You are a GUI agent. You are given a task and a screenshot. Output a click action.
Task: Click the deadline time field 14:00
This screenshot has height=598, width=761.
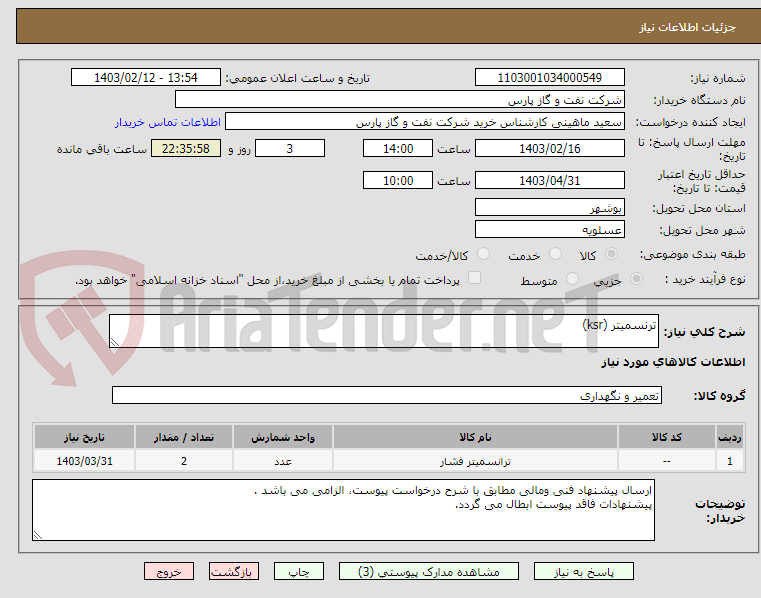click(398, 148)
